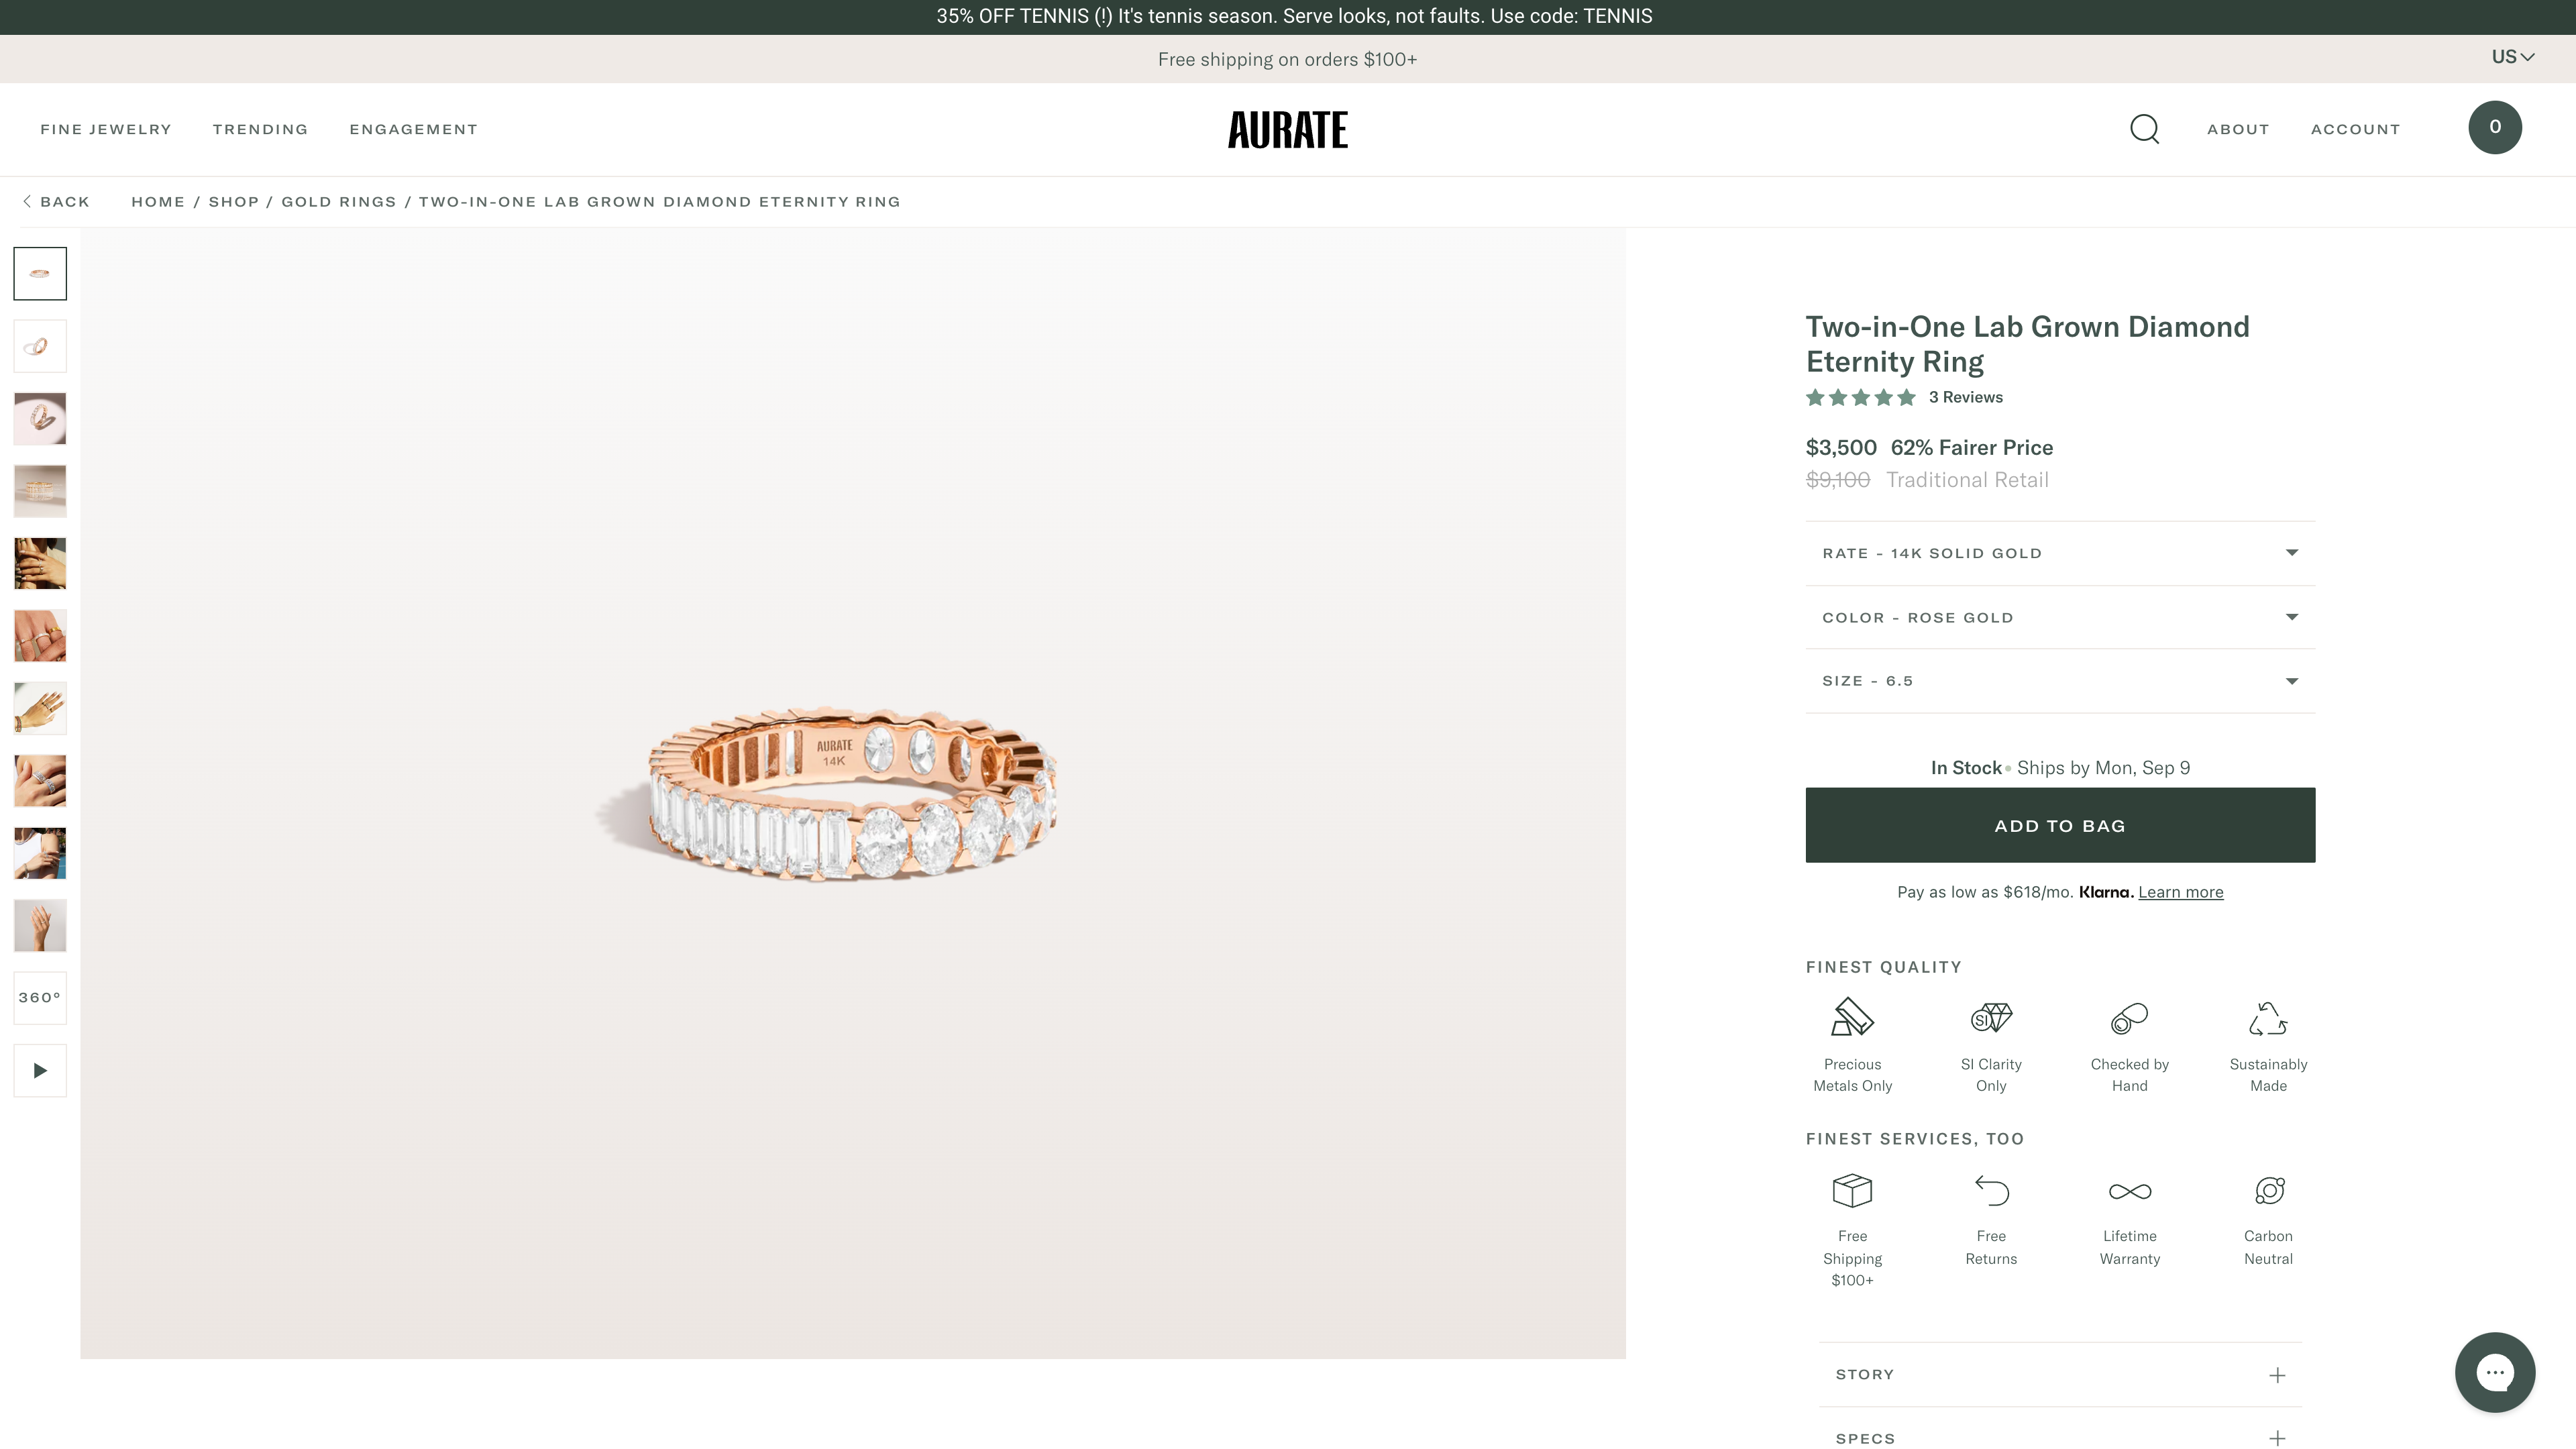This screenshot has height=1449, width=2576.
Task: Click the ADD TO BAG button
Action: click(2059, 825)
